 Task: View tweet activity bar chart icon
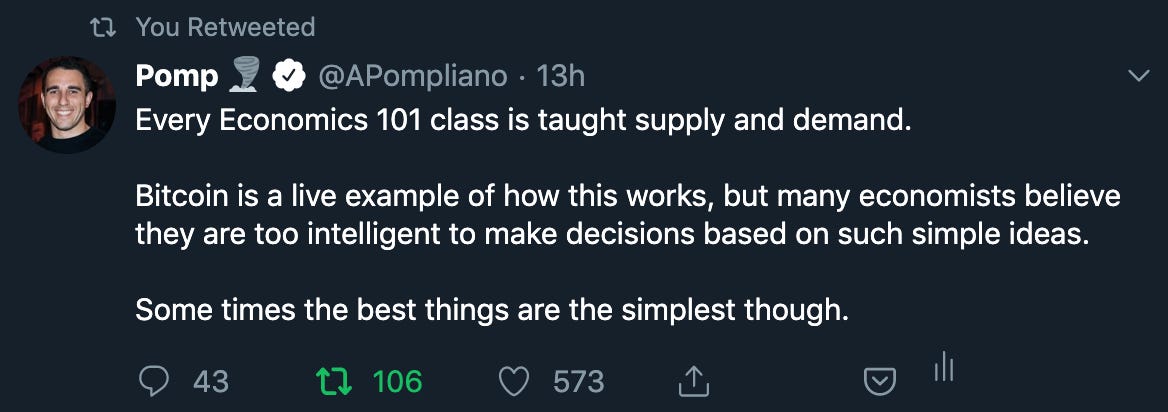click(941, 368)
